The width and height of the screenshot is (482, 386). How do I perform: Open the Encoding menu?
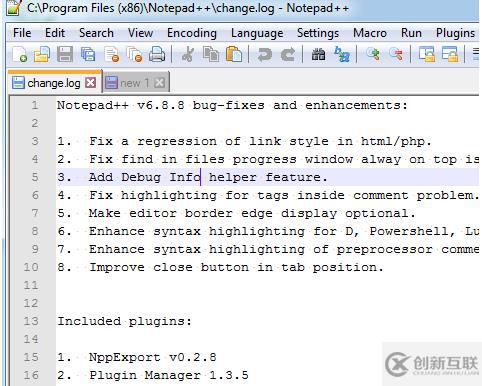(x=192, y=33)
